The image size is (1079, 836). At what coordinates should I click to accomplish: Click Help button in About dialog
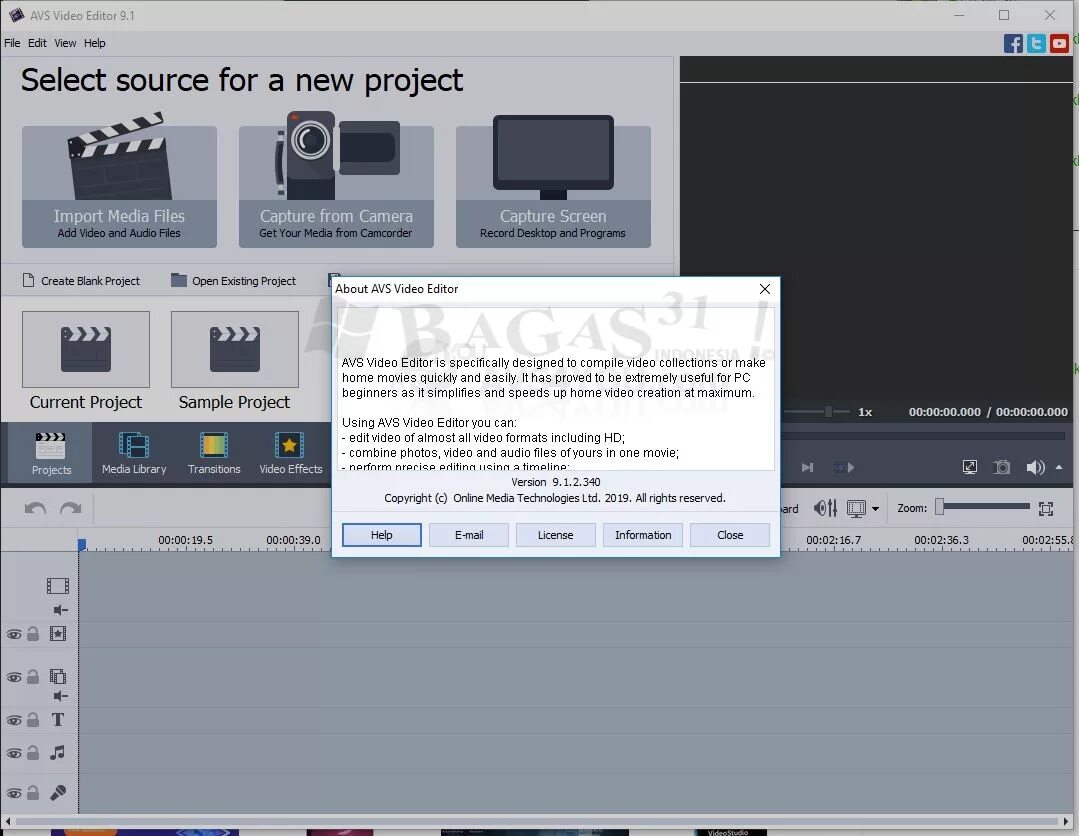pos(382,535)
